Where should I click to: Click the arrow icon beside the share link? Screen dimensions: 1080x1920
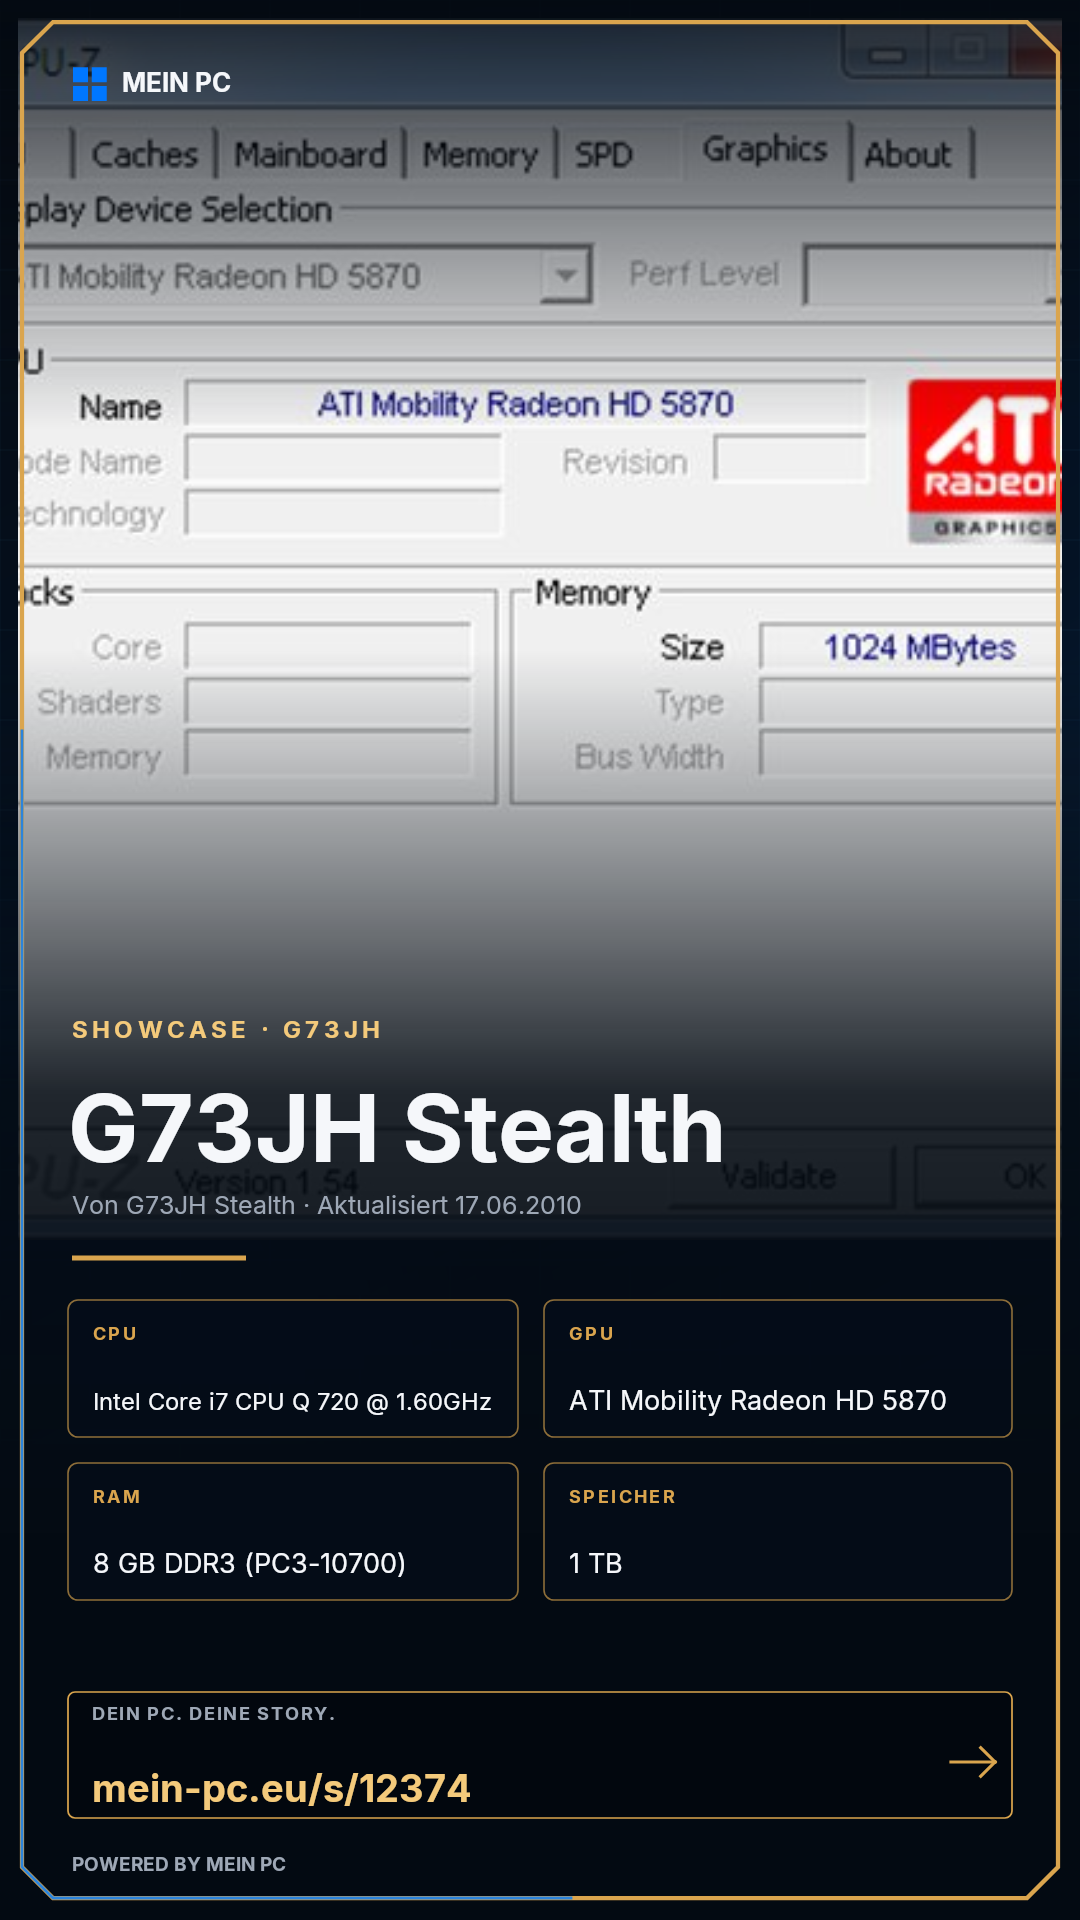(973, 1762)
